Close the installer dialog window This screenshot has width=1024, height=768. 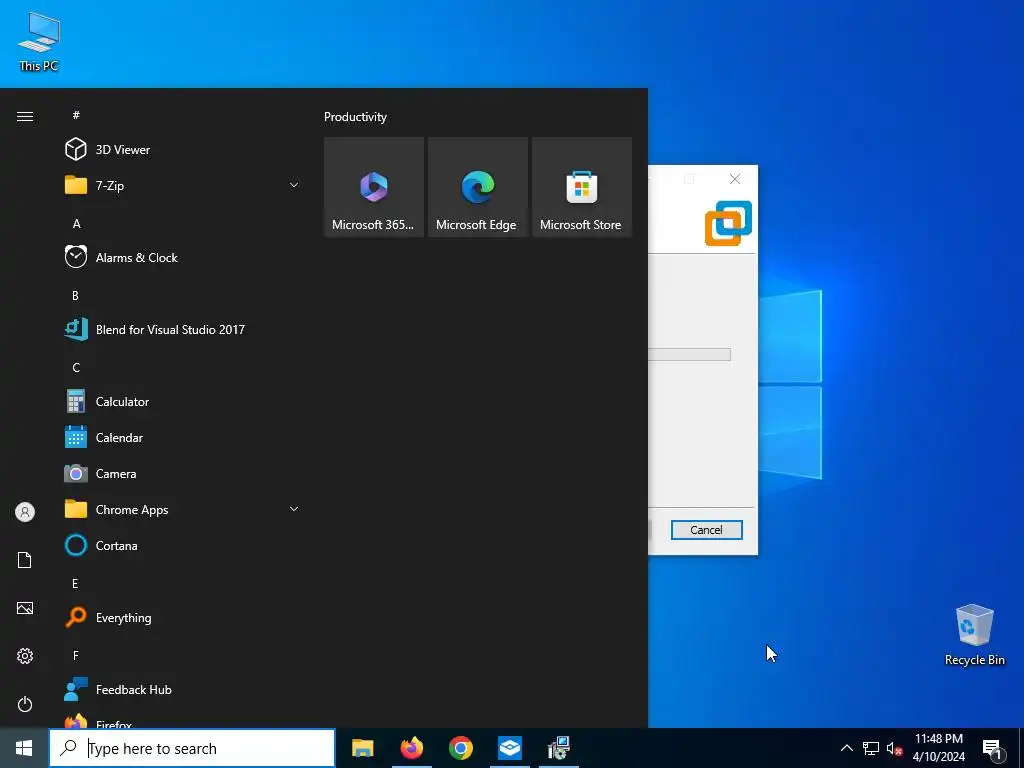[x=735, y=179]
